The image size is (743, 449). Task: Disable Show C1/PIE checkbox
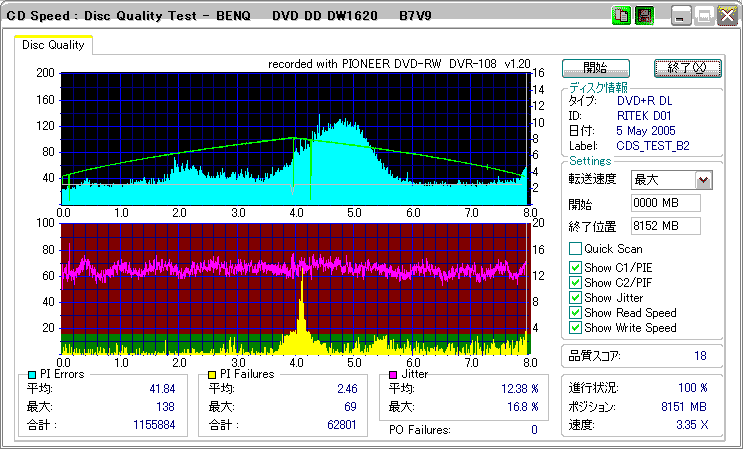[575, 266]
